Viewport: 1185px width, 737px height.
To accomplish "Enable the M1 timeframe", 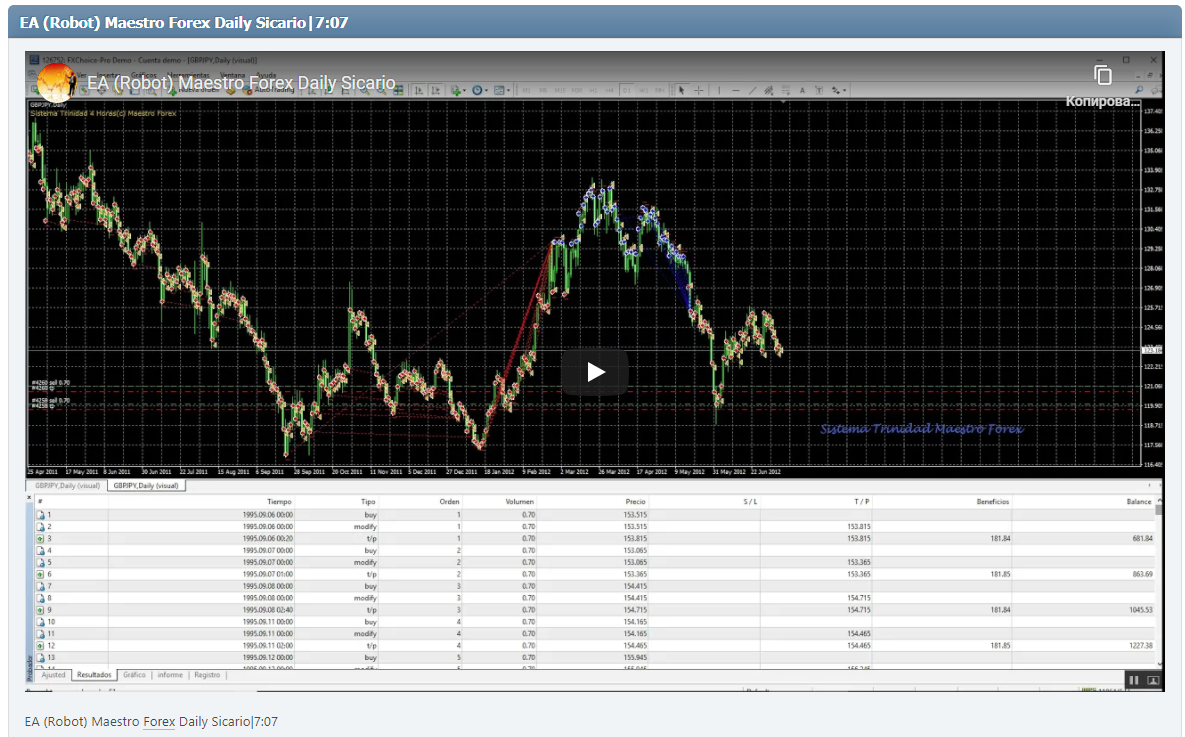I will coord(525,89).
